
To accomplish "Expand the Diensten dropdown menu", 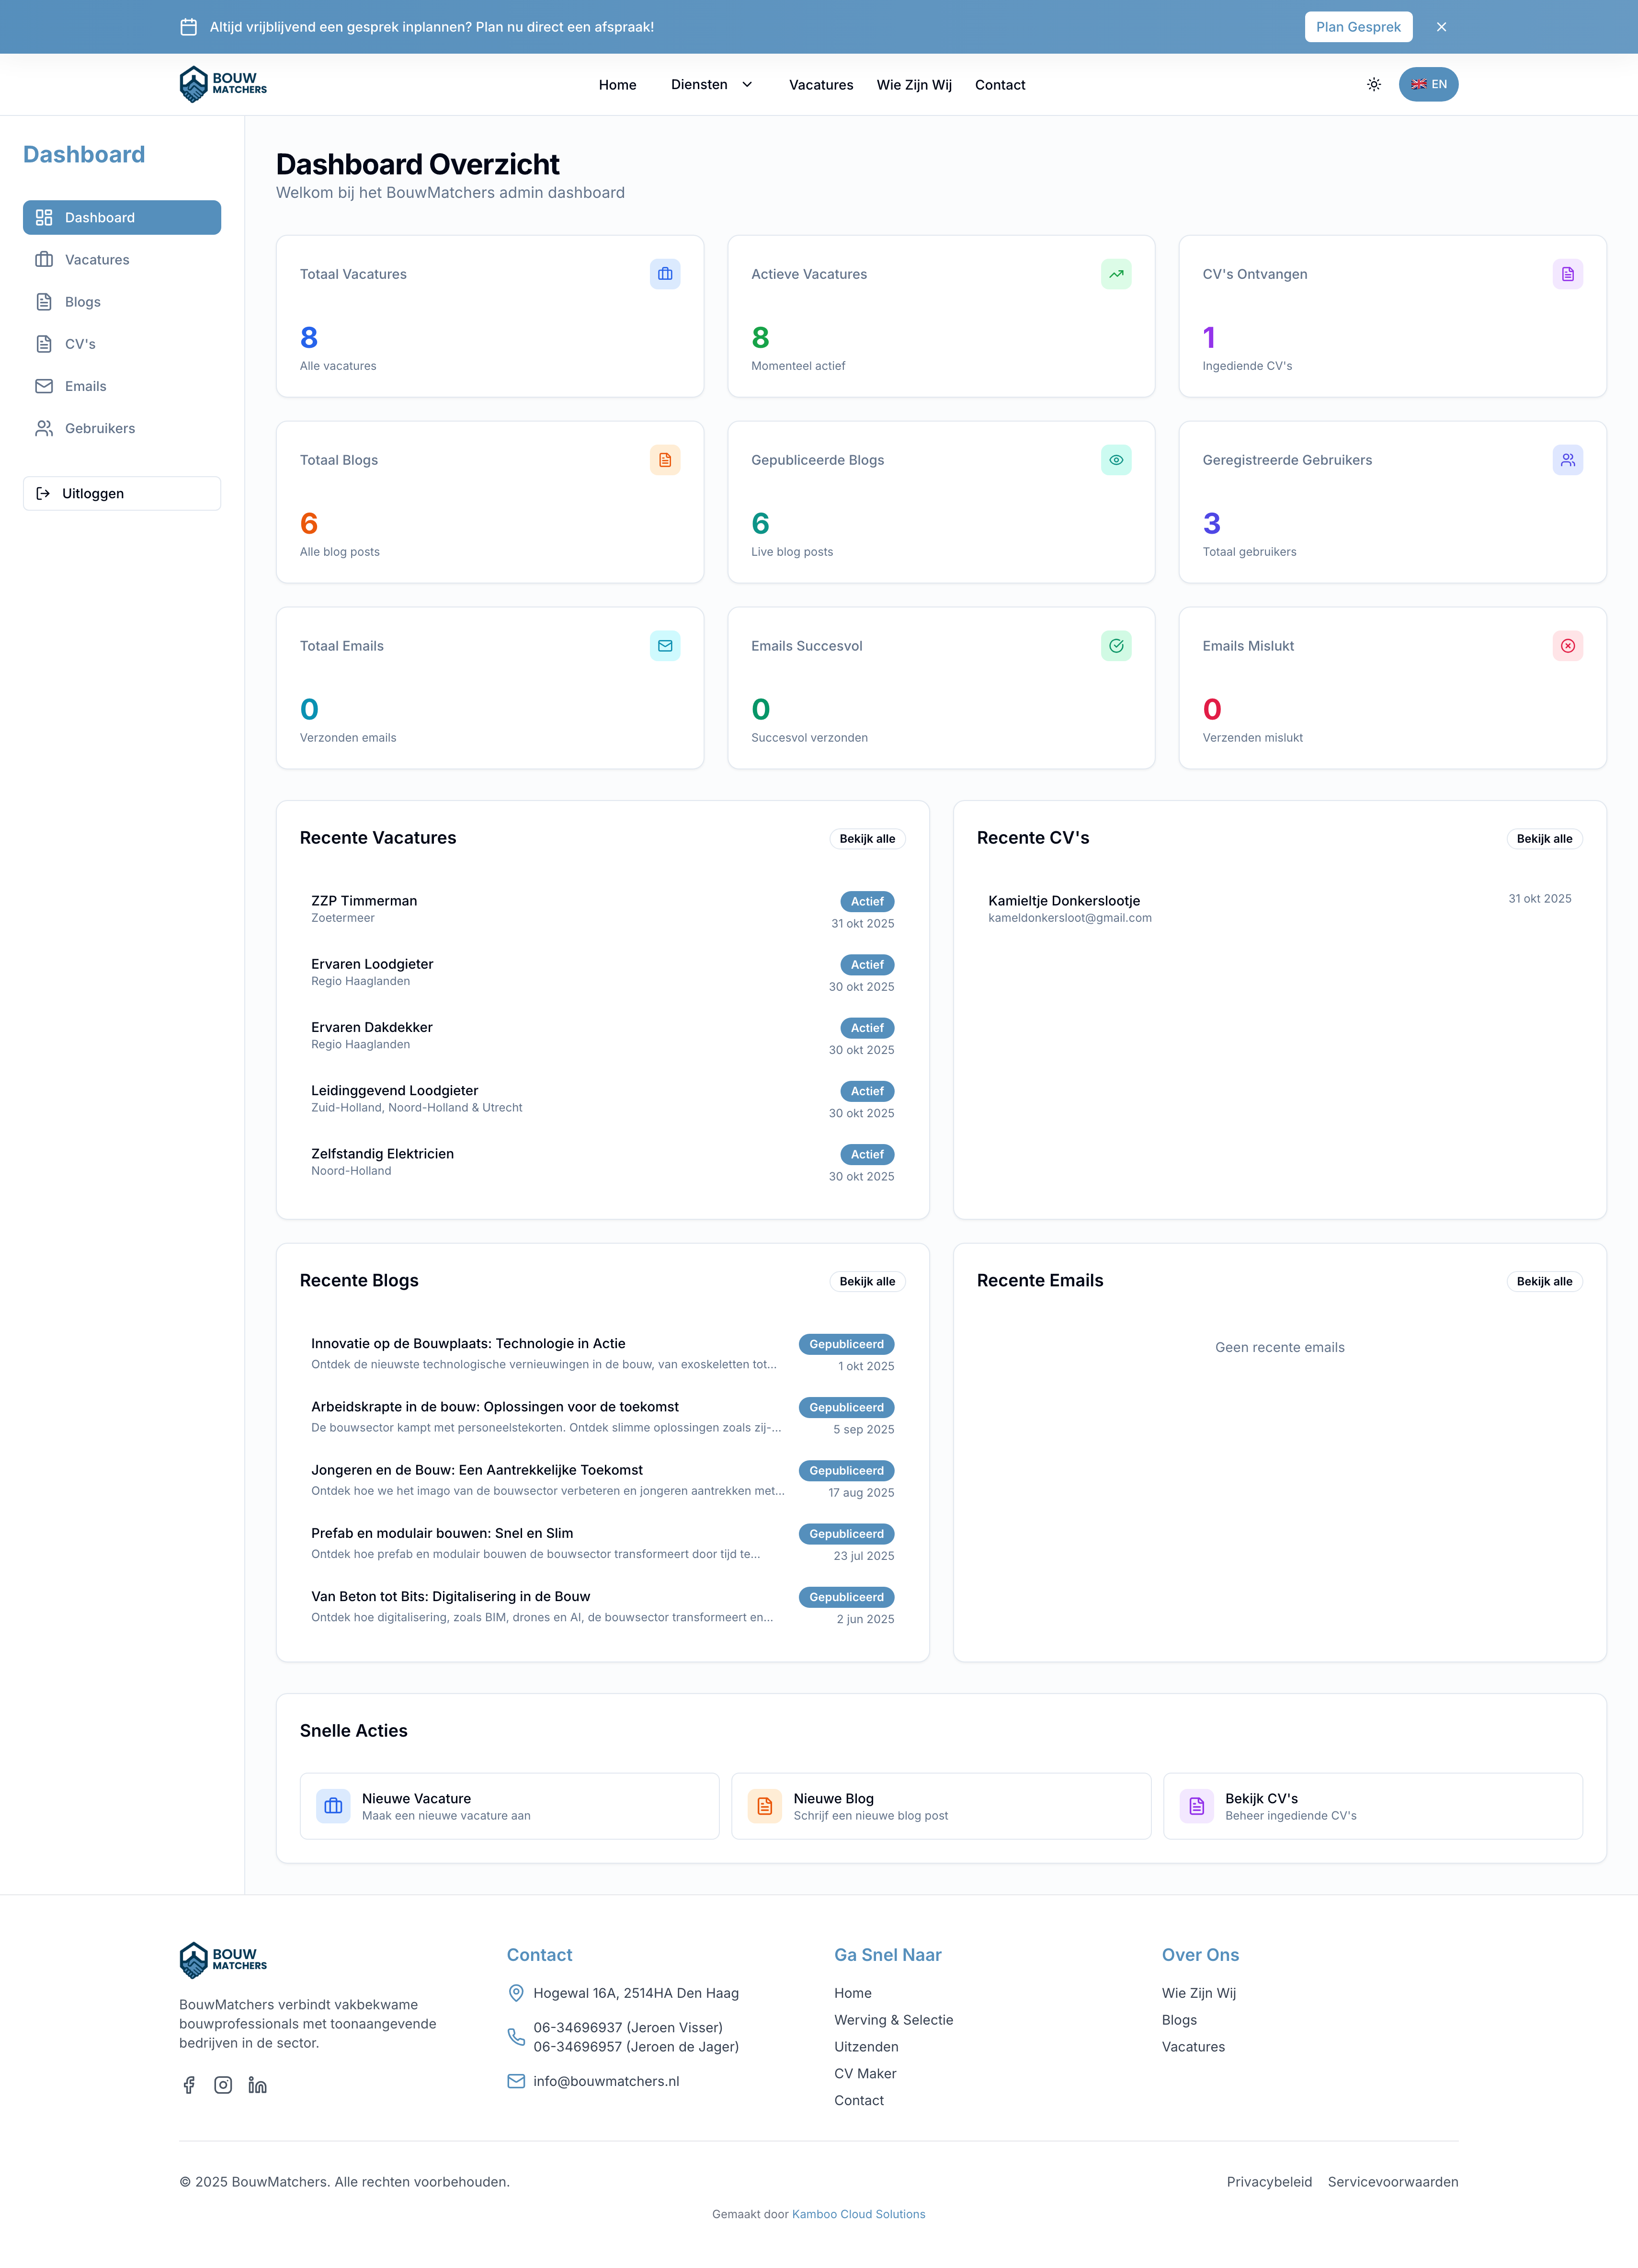I will point(711,85).
